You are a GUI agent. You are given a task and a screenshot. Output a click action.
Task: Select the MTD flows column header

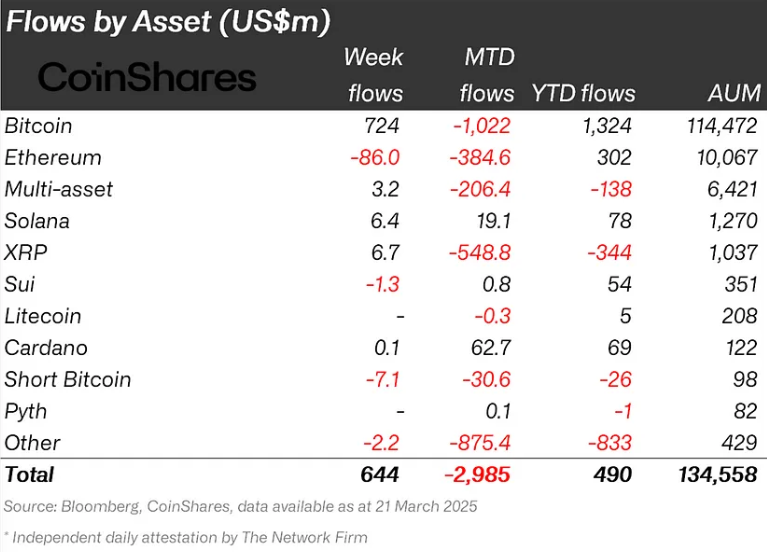(487, 75)
